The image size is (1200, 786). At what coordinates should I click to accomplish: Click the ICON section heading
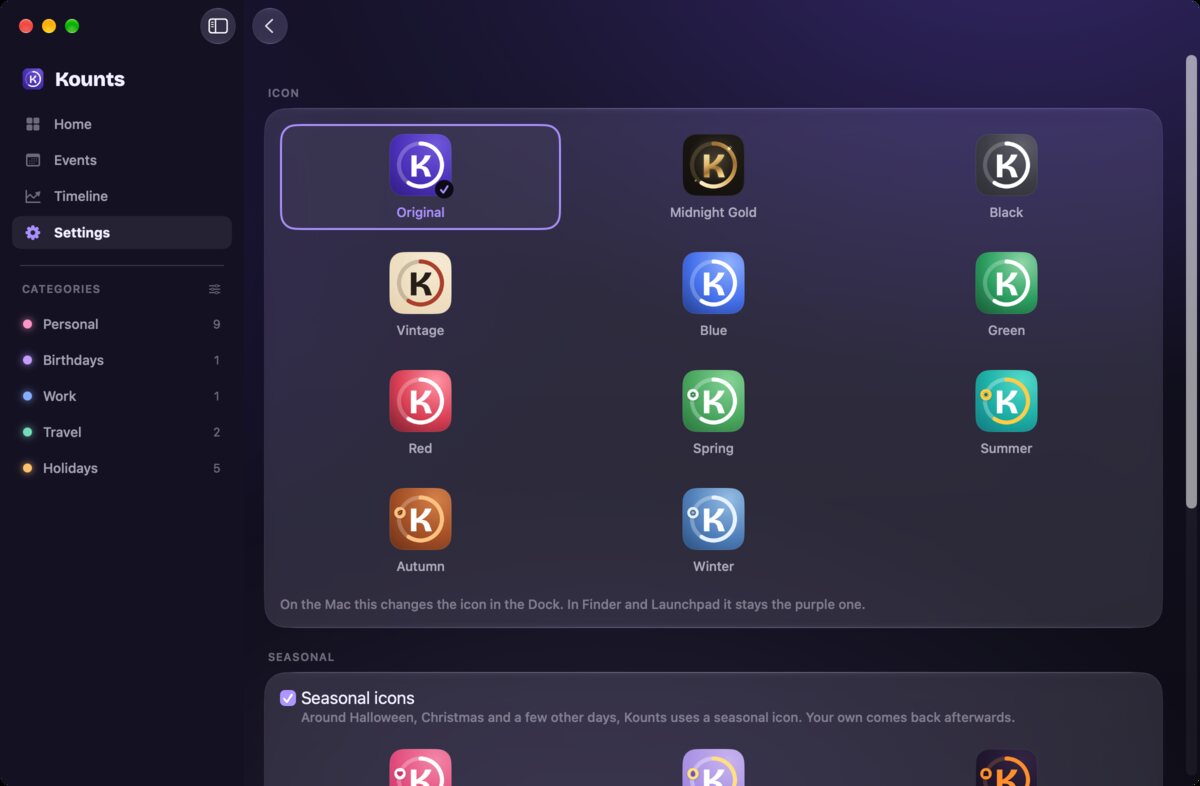point(283,93)
